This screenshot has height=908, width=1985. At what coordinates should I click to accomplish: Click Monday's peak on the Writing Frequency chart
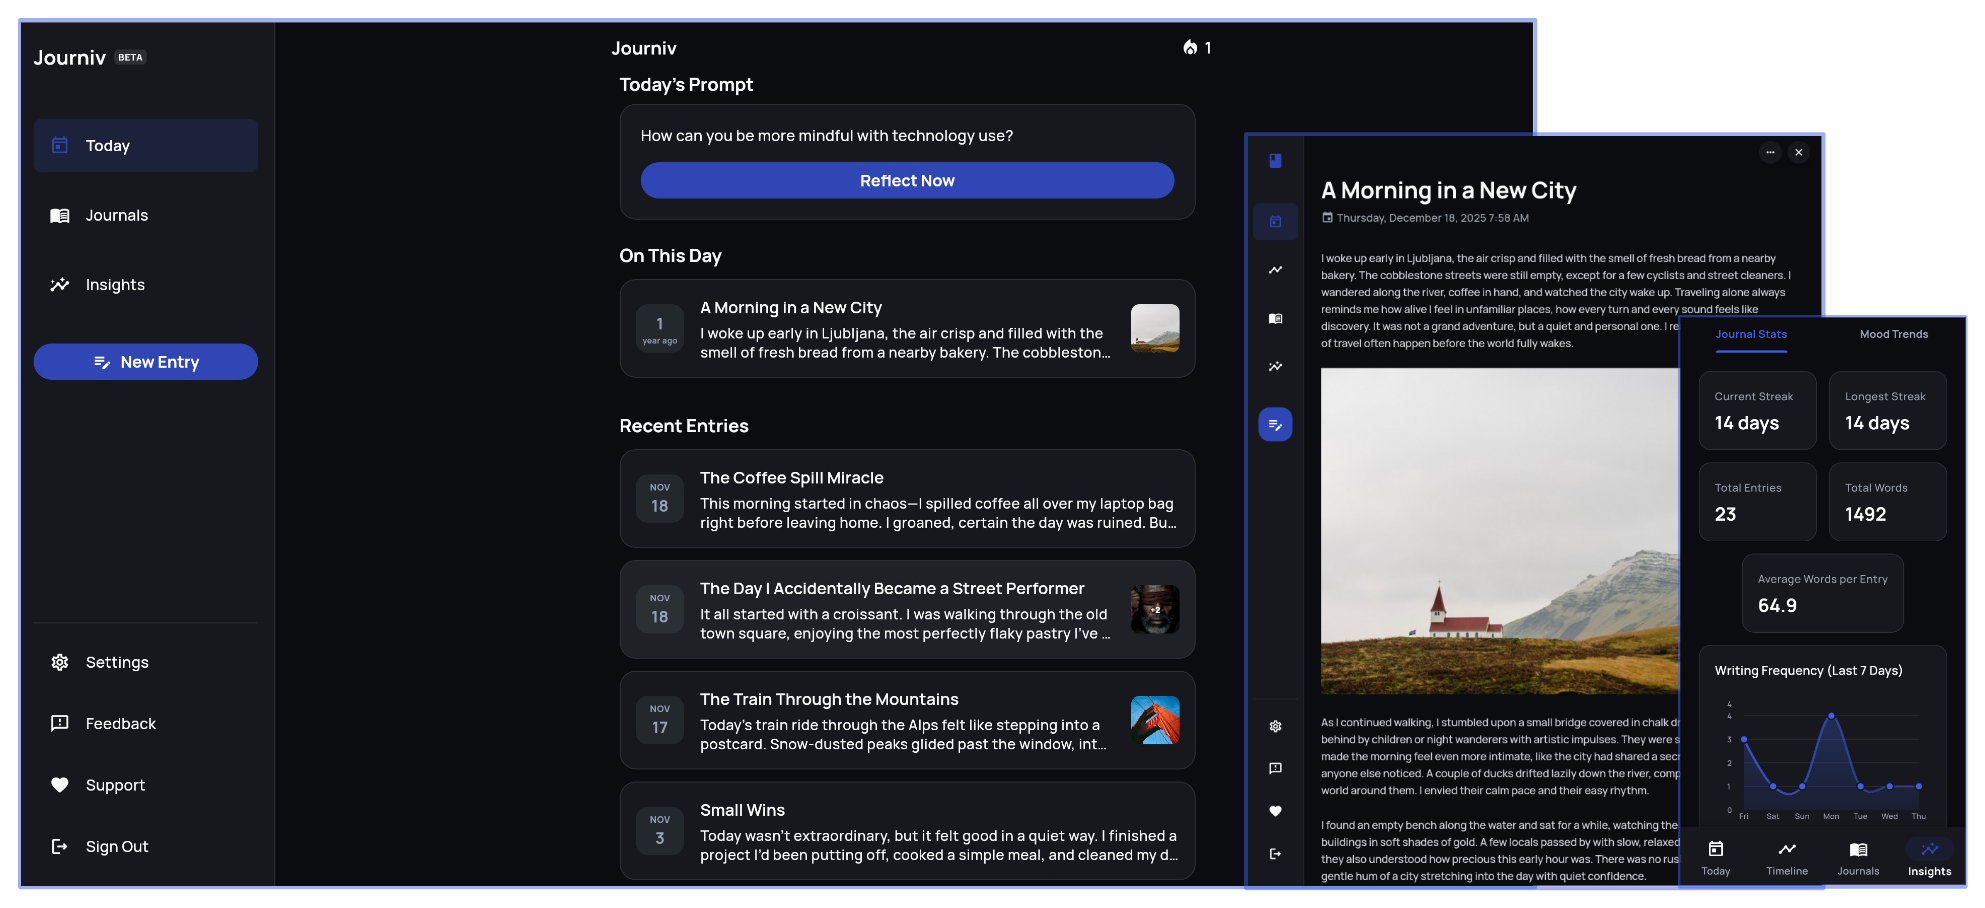(x=1832, y=715)
